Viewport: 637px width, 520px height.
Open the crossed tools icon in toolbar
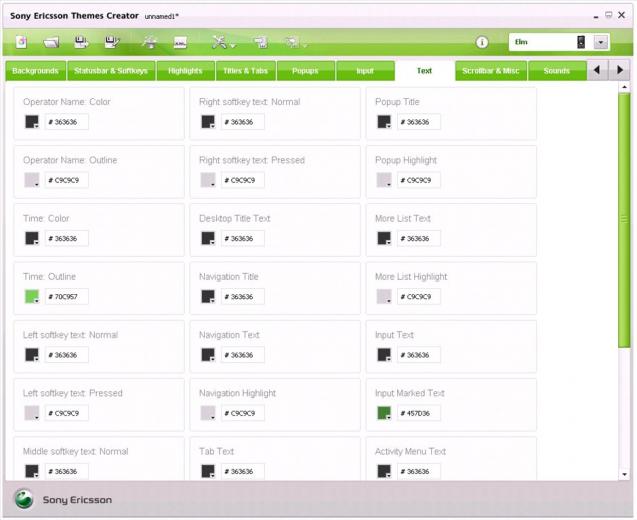220,42
